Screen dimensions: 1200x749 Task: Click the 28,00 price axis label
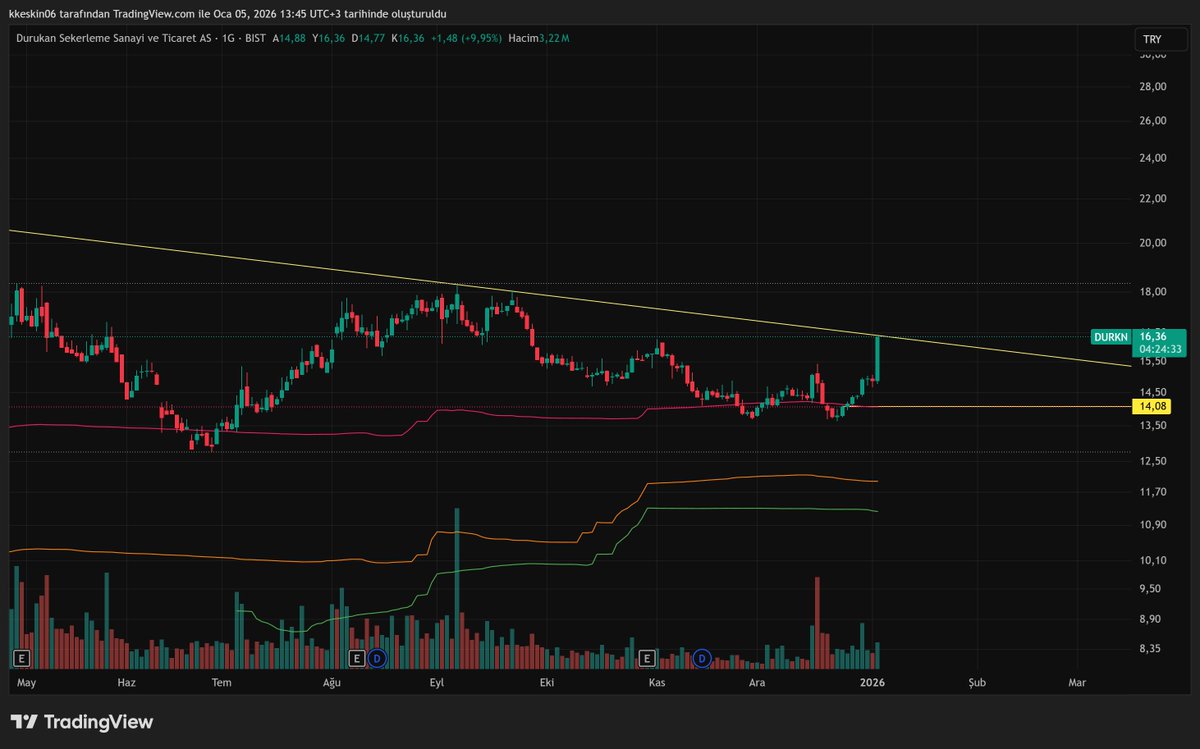pyautogui.click(x=1153, y=87)
